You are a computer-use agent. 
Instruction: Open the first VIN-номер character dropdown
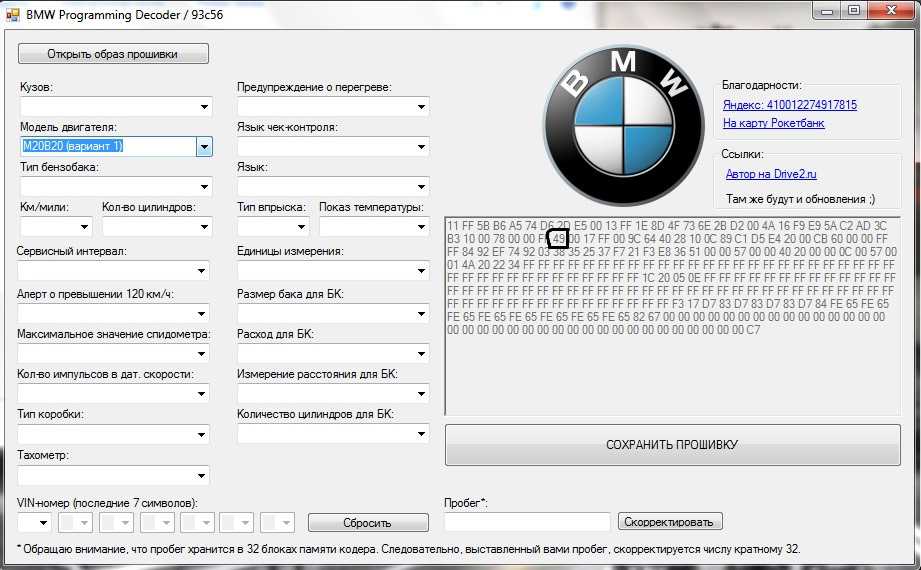(x=35, y=522)
